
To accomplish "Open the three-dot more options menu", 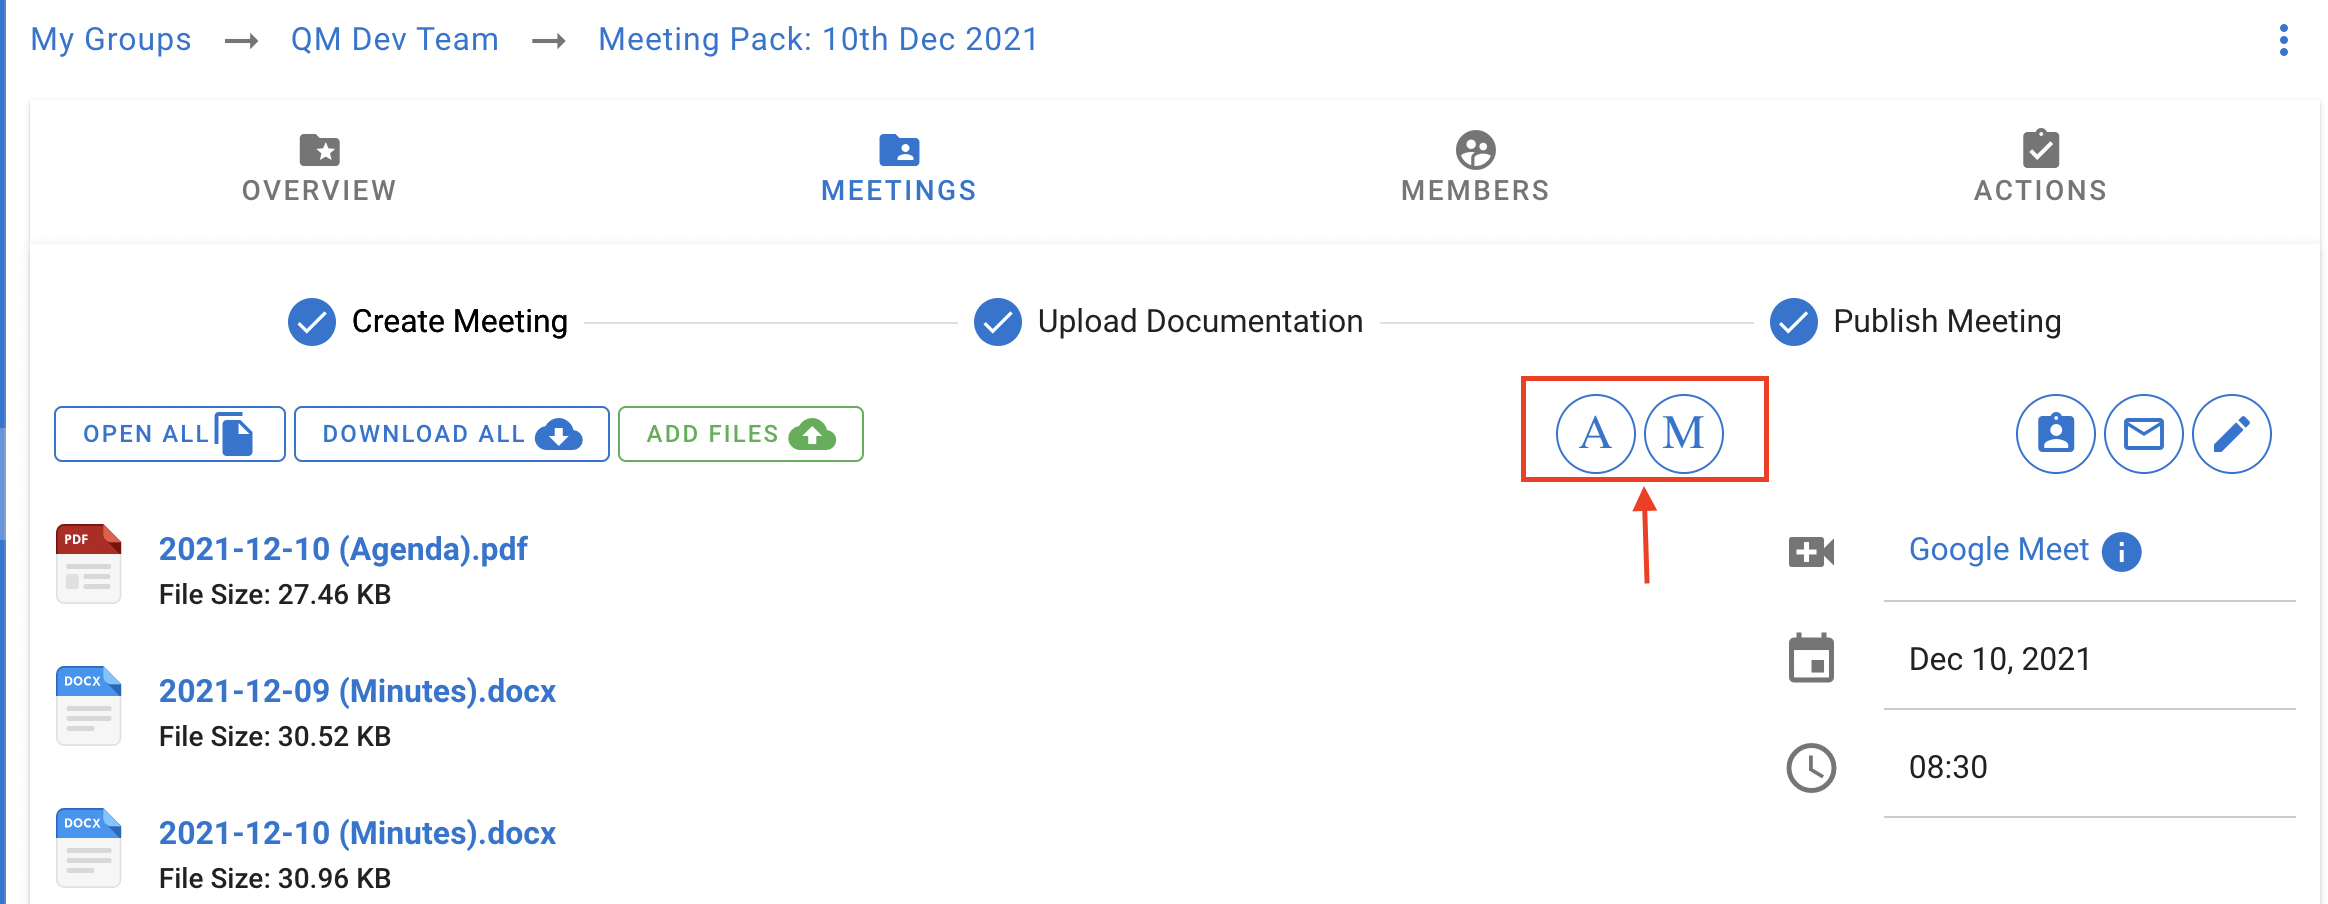I will click(x=2284, y=40).
